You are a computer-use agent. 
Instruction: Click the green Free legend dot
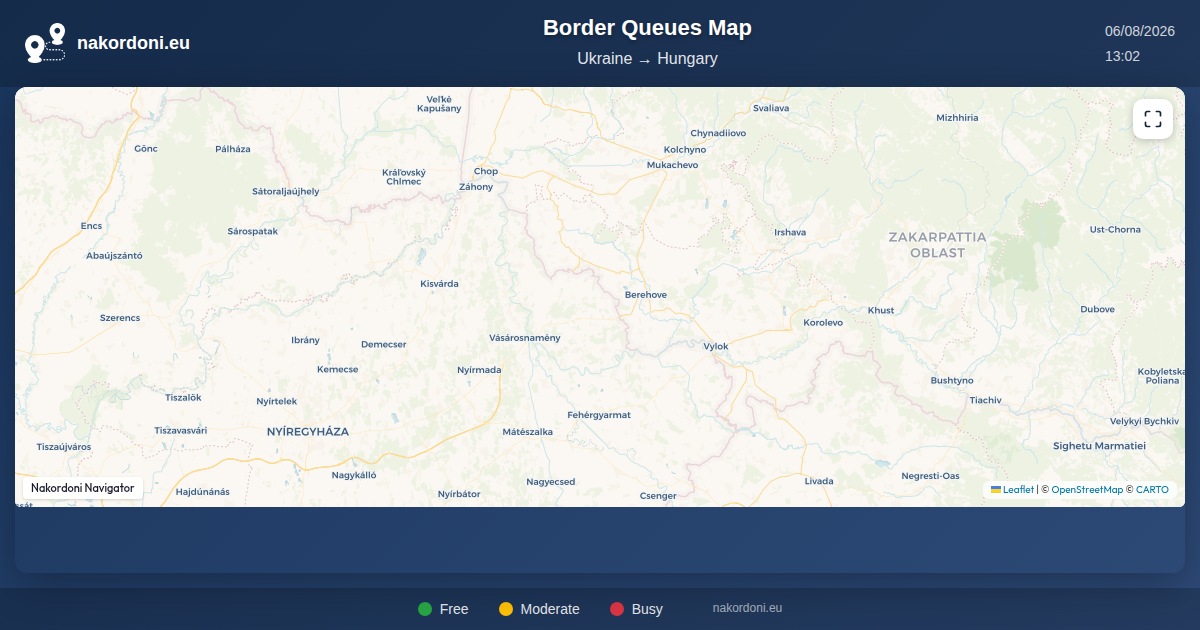425,609
